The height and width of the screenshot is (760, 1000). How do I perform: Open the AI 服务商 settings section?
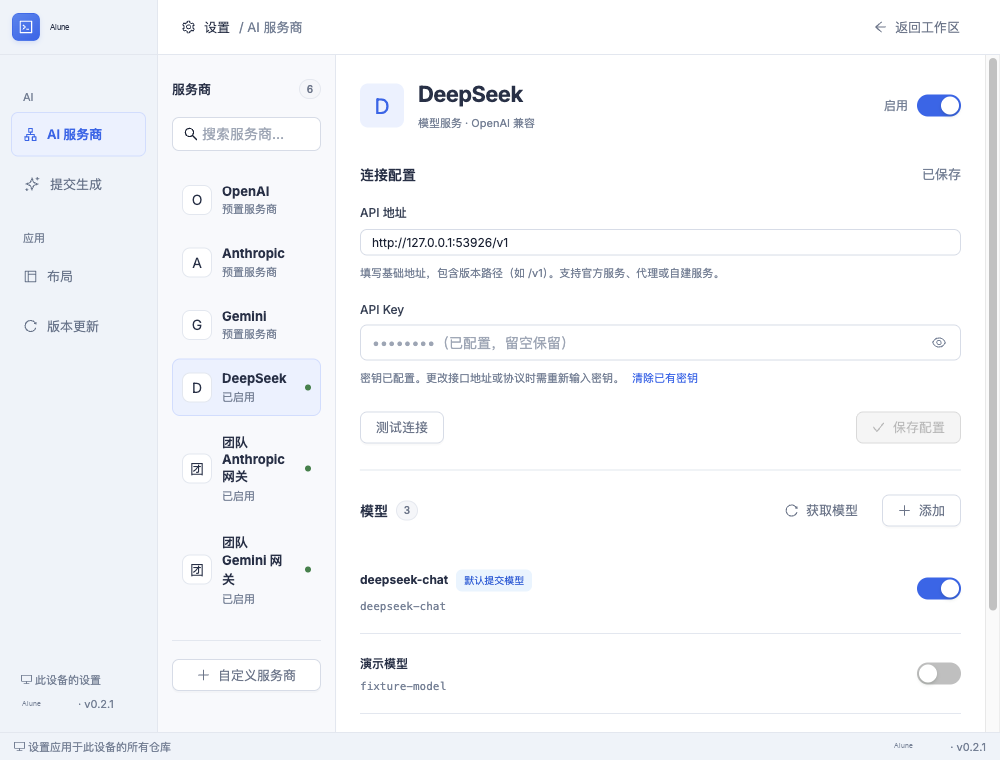coord(78,135)
